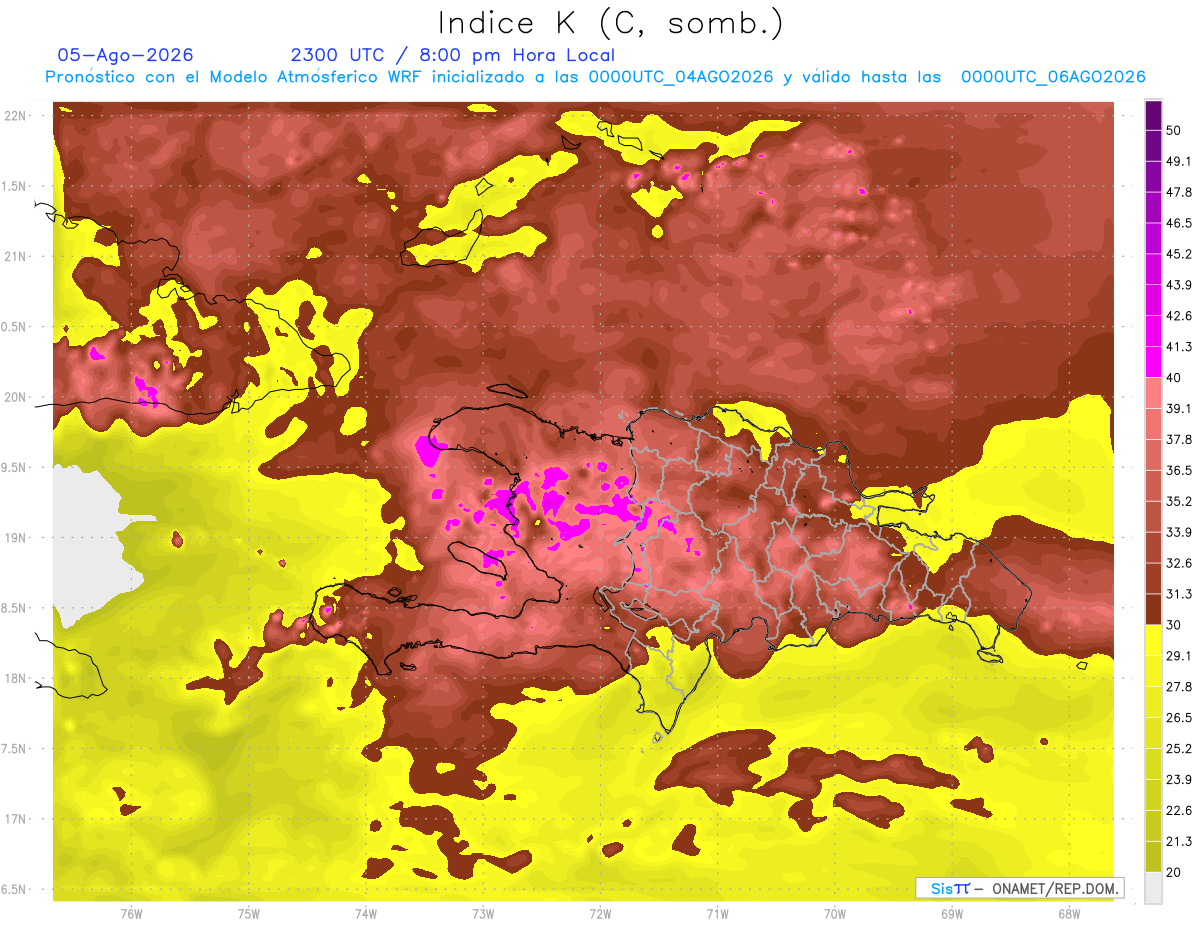Image resolution: width=1200 pixels, height=927 pixels.
Task: Click the '75W' longitude axis label
Action: pos(249,914)
